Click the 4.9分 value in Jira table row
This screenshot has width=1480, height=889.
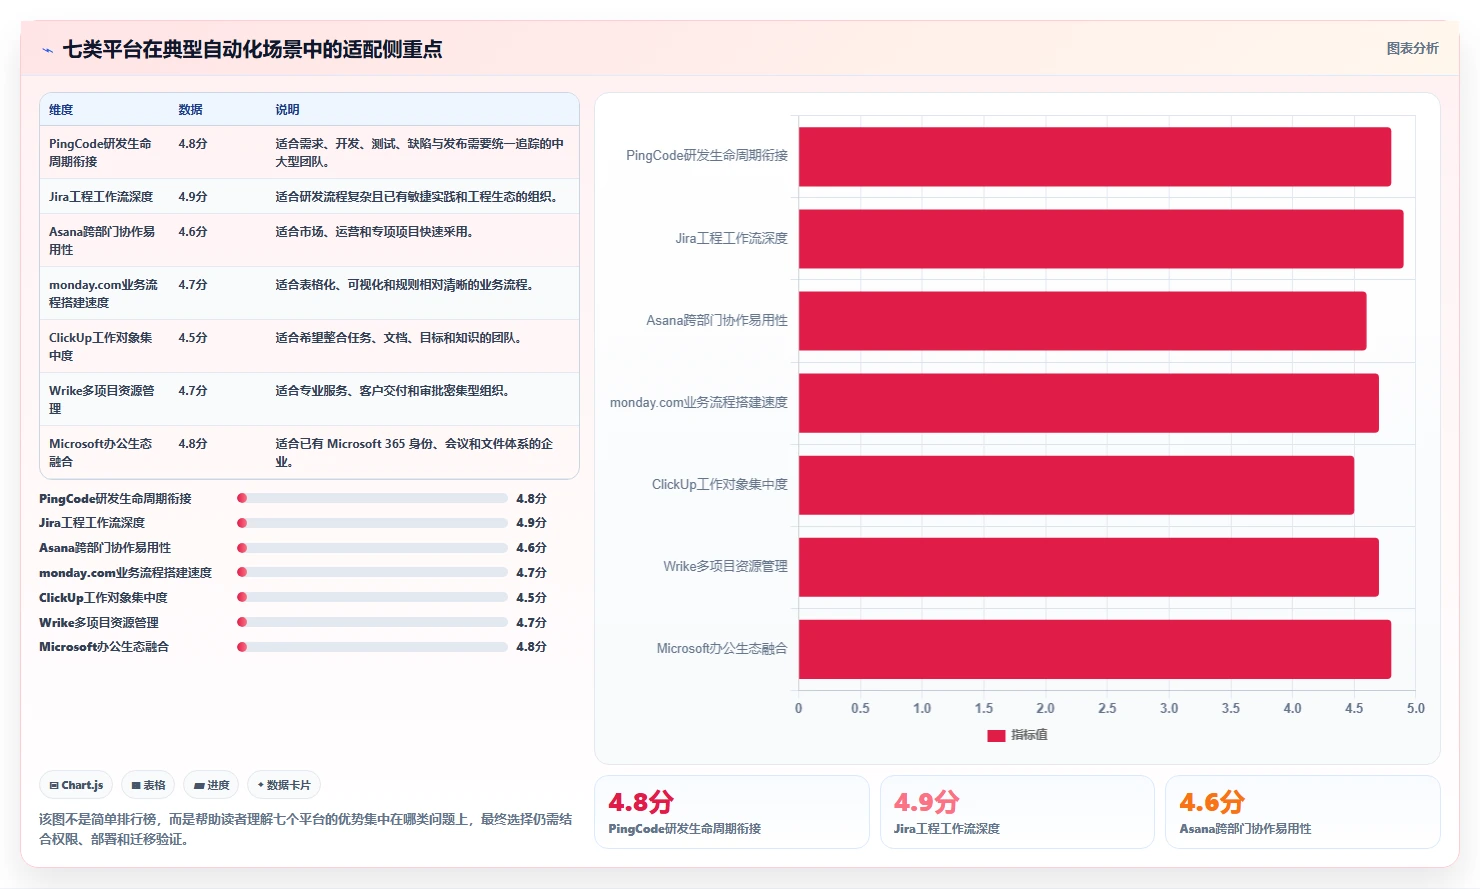point(193,197)
